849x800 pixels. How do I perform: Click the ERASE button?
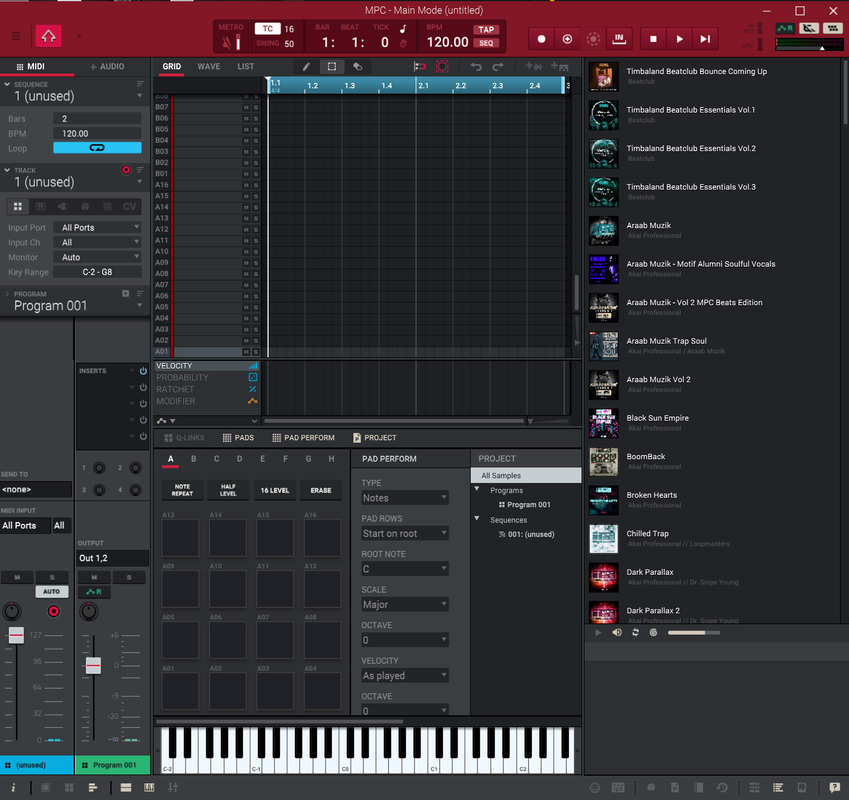[321, 490]
